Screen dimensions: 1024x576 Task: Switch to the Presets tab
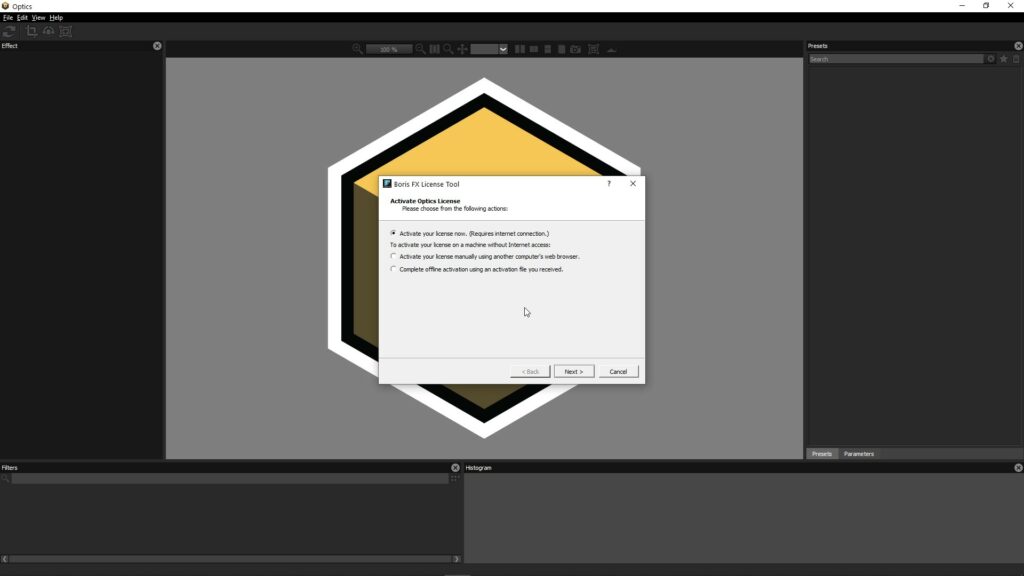click(x=822, y=454)
